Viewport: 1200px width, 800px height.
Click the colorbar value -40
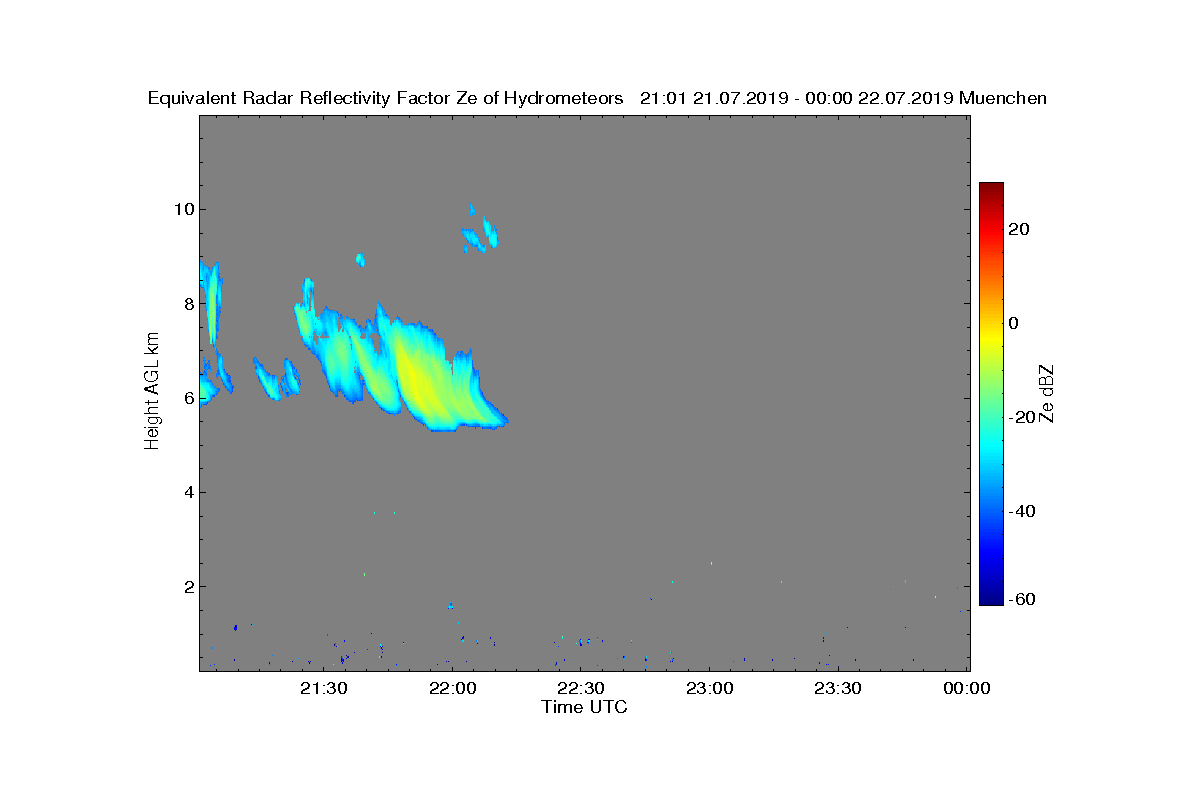tap(1023, 511)
